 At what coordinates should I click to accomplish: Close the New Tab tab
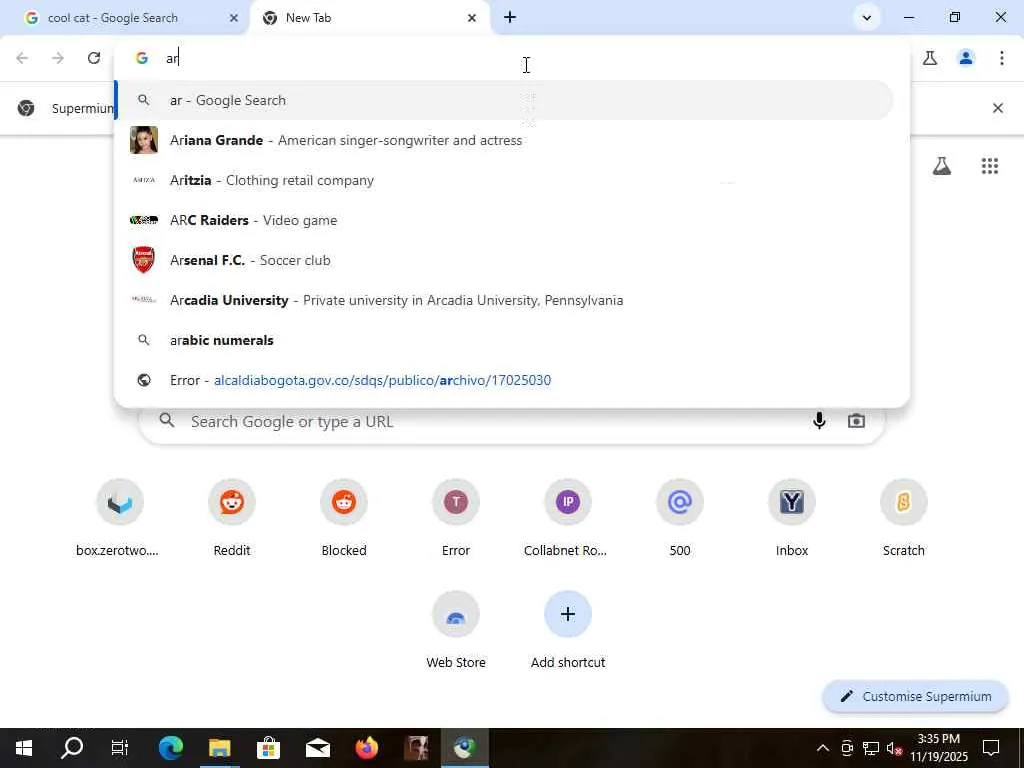click(x=472, y=18)
